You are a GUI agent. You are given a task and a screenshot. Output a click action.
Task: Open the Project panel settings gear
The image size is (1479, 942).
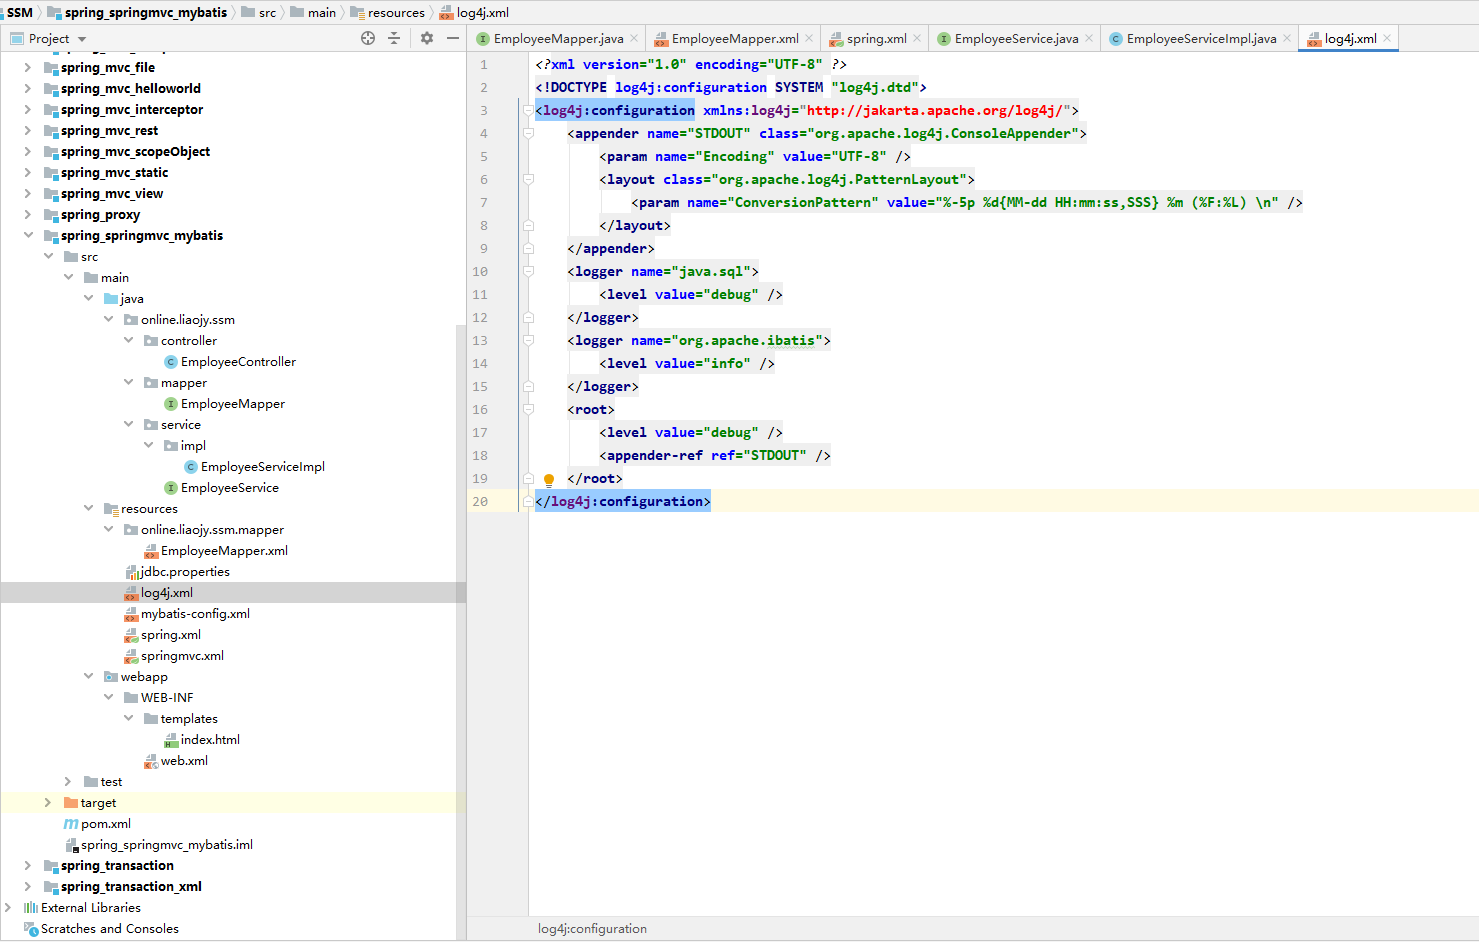427,38
